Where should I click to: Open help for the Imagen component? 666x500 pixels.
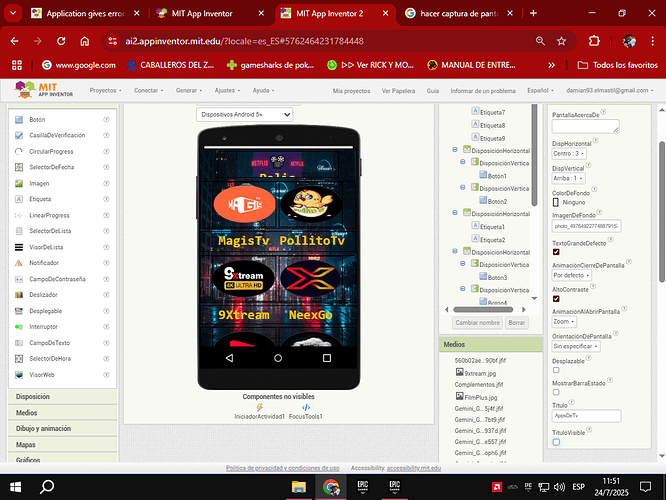pyautogui.click(x=106, y=184)
